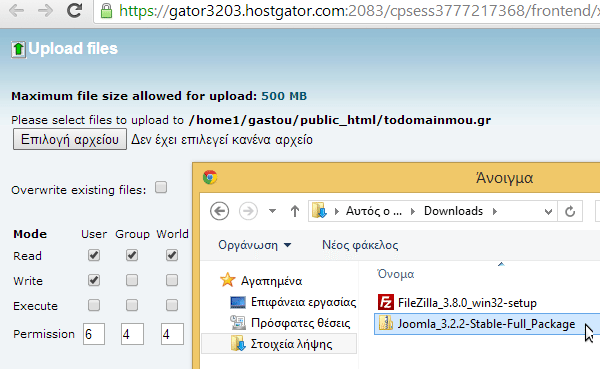The height and width of the screenshot is (369, 600).
Task: Click the browser back arrow
Action: [16, 11]
